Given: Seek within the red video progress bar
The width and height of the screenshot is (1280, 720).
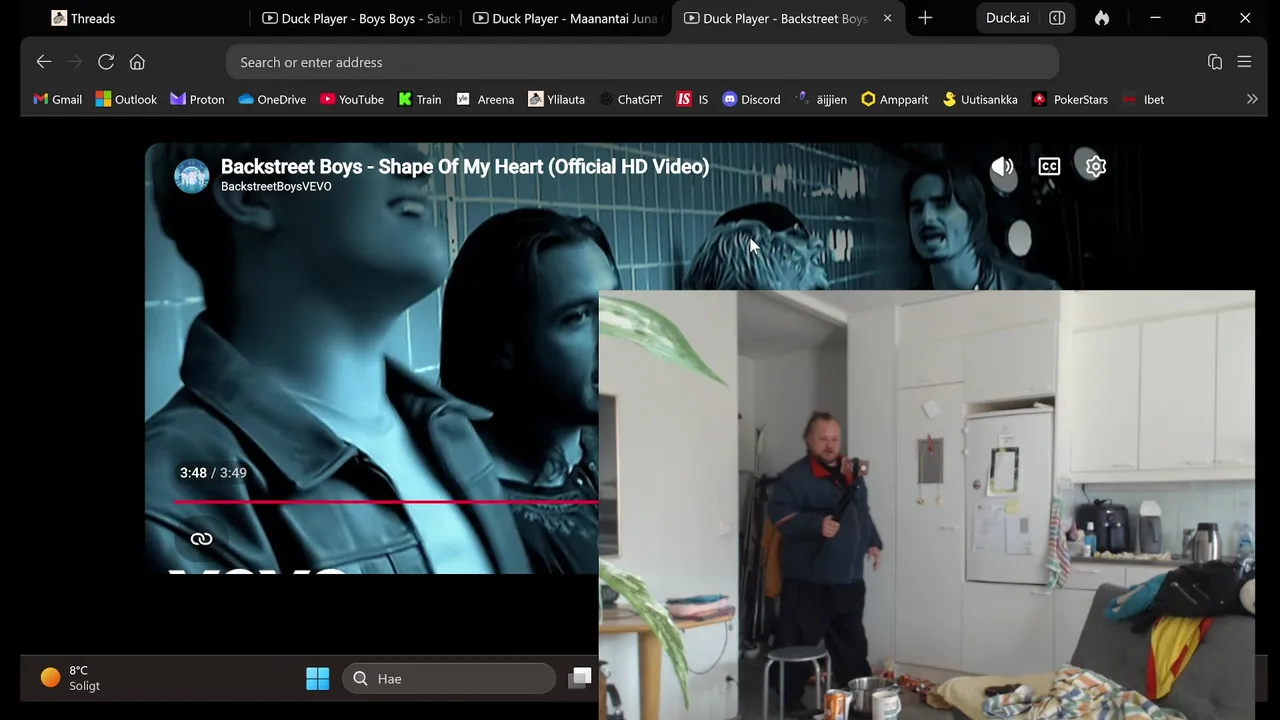Looking at the screenshot, I should [386, 502].
